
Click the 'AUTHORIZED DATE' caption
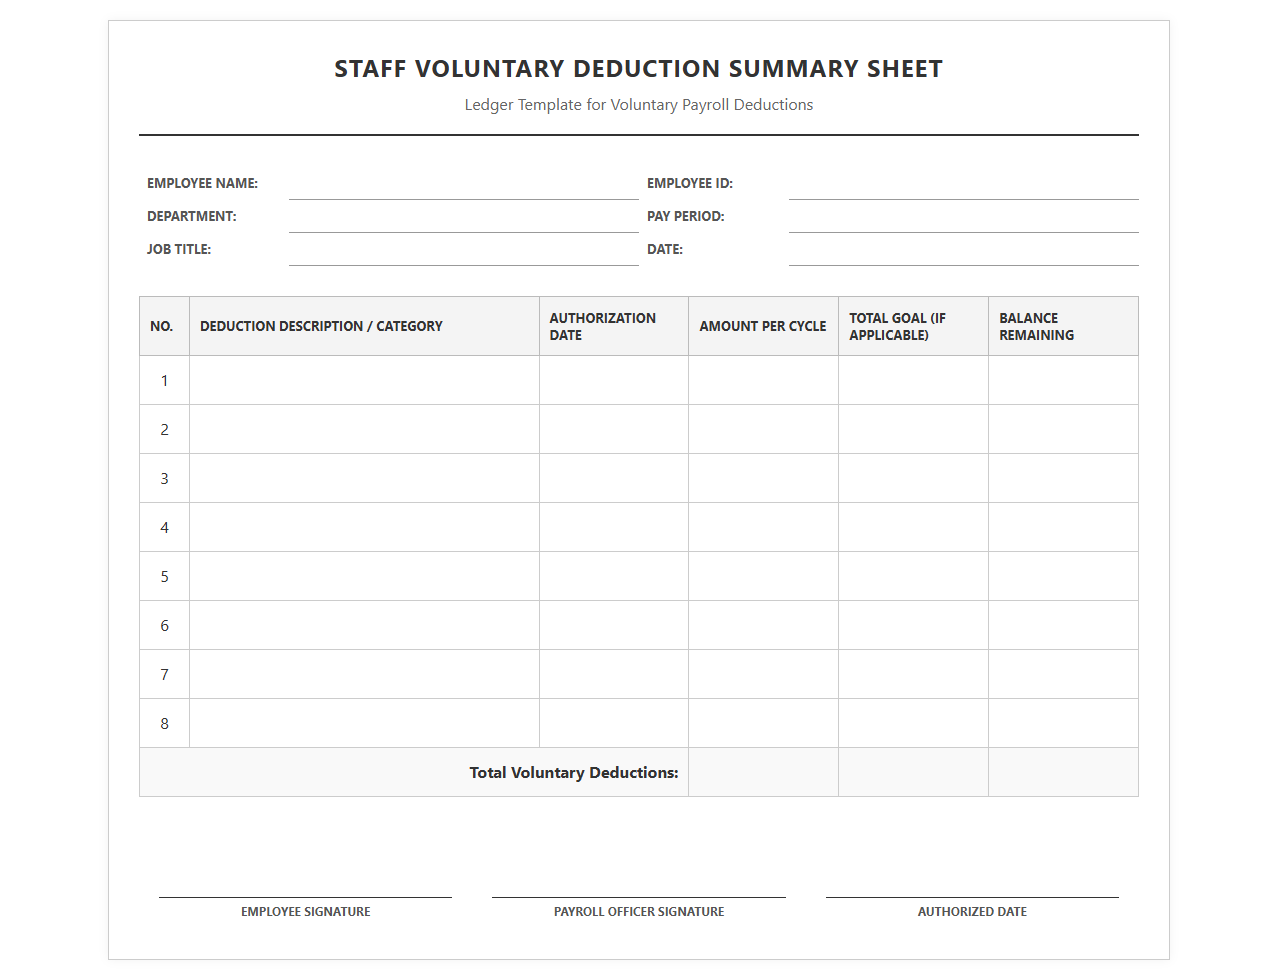[x=972, y=912]
